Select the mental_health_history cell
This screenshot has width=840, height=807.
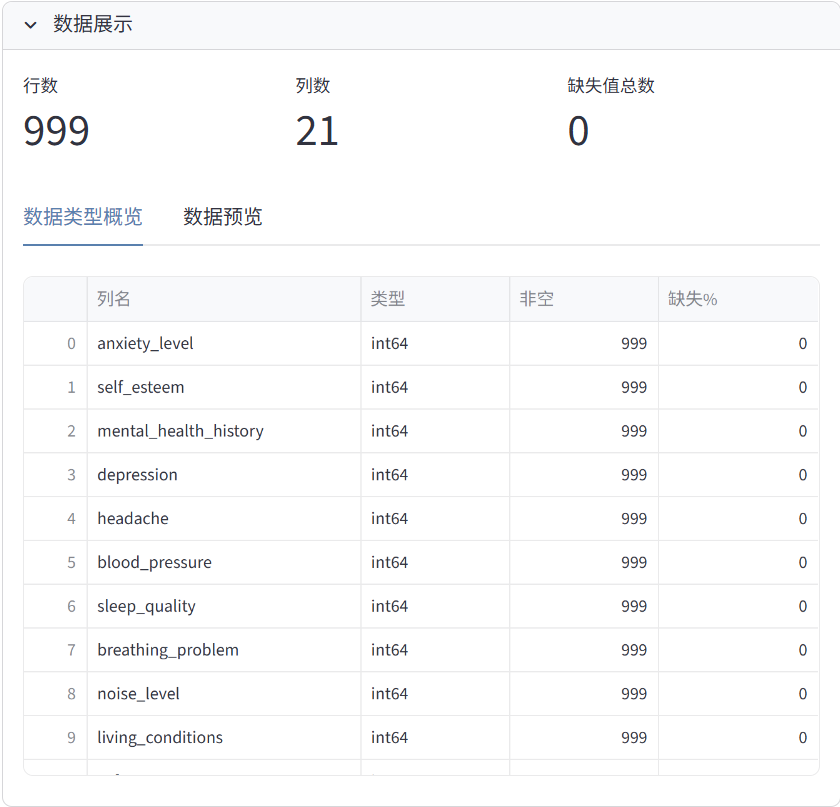tap(180, 431)
